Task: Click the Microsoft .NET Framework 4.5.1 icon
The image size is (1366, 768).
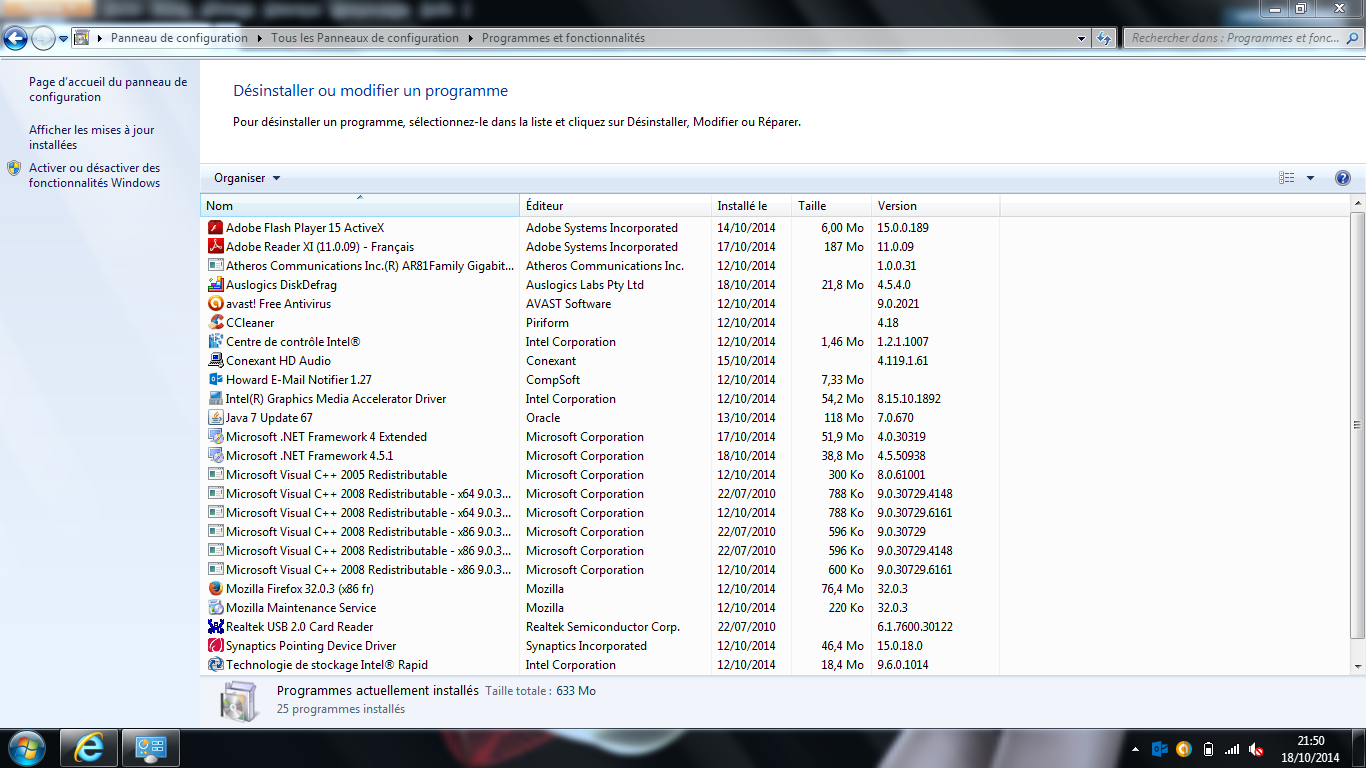Action: 215,456
